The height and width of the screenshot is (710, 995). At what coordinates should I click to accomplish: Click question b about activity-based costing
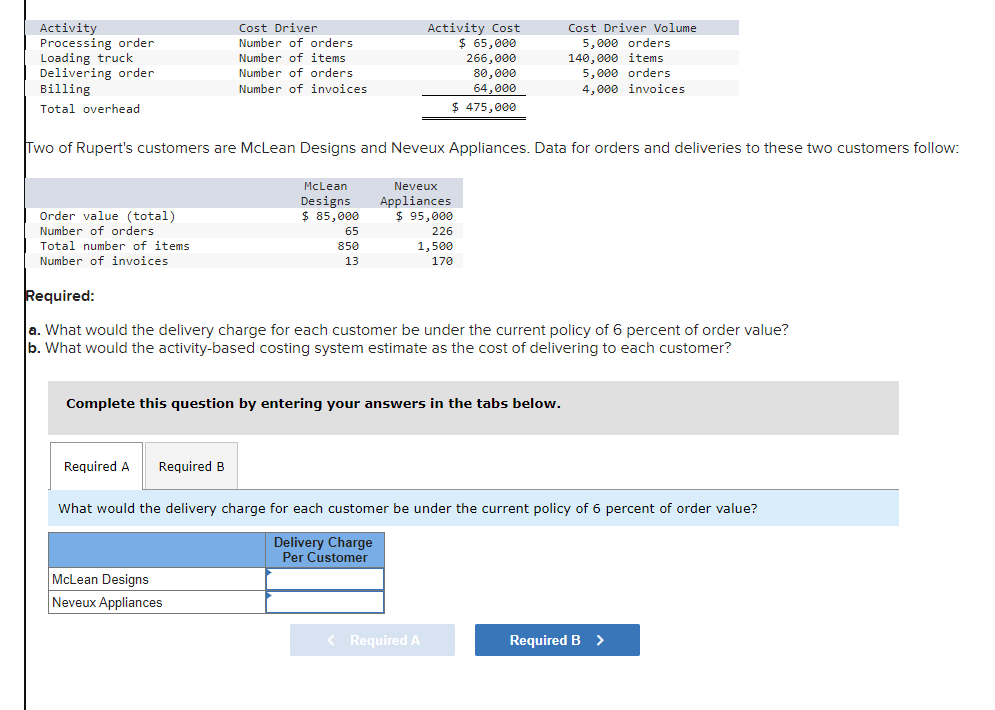[x=379, y=348]
